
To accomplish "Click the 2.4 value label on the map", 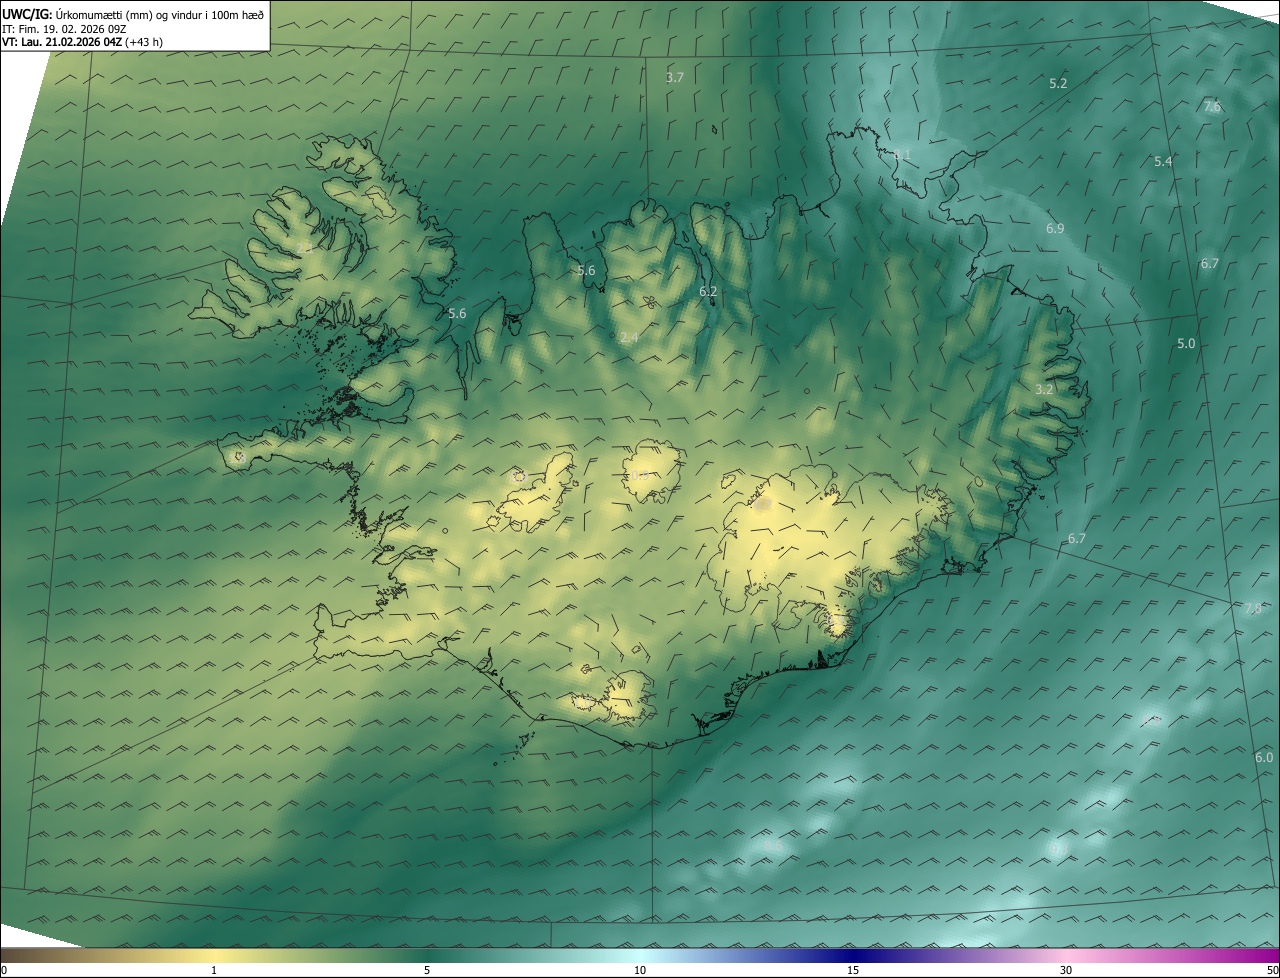I will [x=629, y=338].
